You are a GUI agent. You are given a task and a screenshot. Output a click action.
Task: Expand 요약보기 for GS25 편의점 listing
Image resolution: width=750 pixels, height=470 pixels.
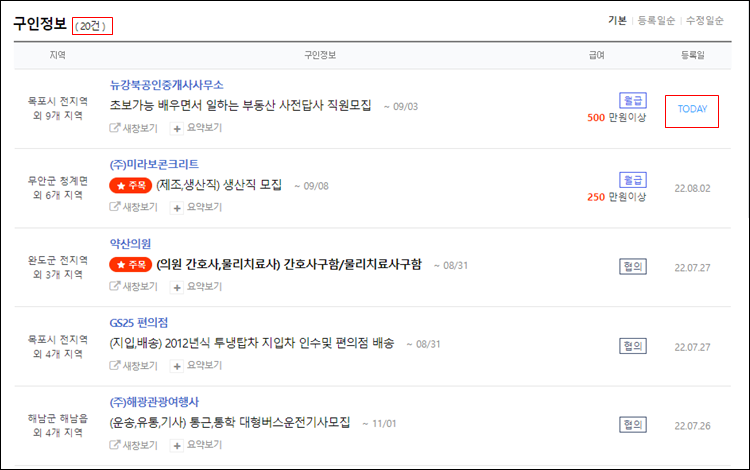point(197,366)
